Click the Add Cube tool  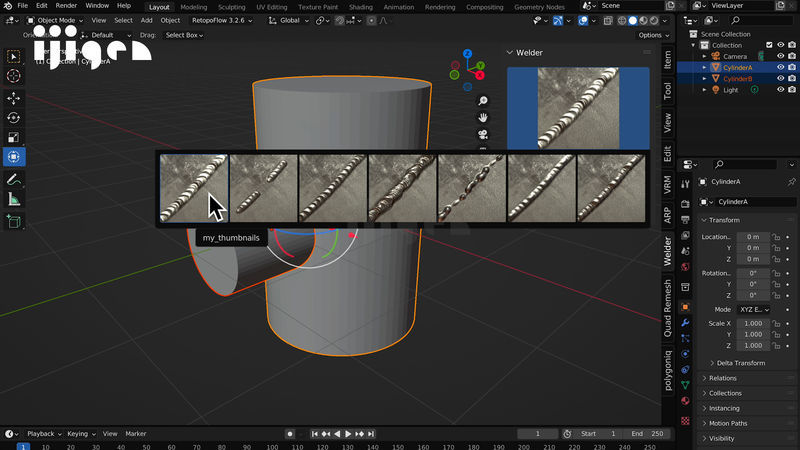click(x=14, y=222)
